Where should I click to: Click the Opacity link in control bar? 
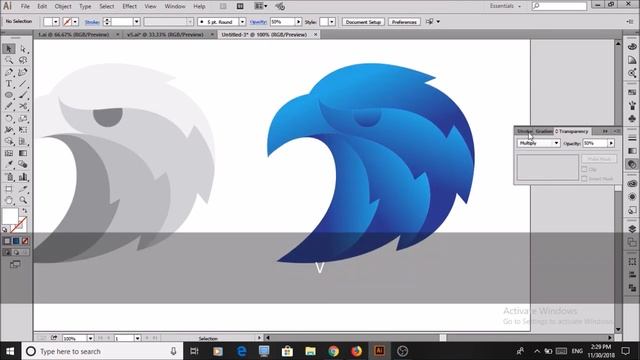coord(258,22)
